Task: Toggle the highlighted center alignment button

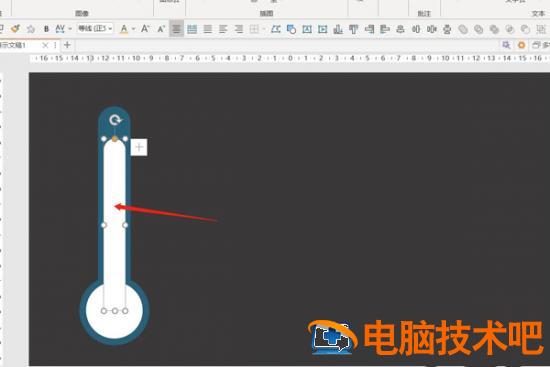Action: click(176, 29)
